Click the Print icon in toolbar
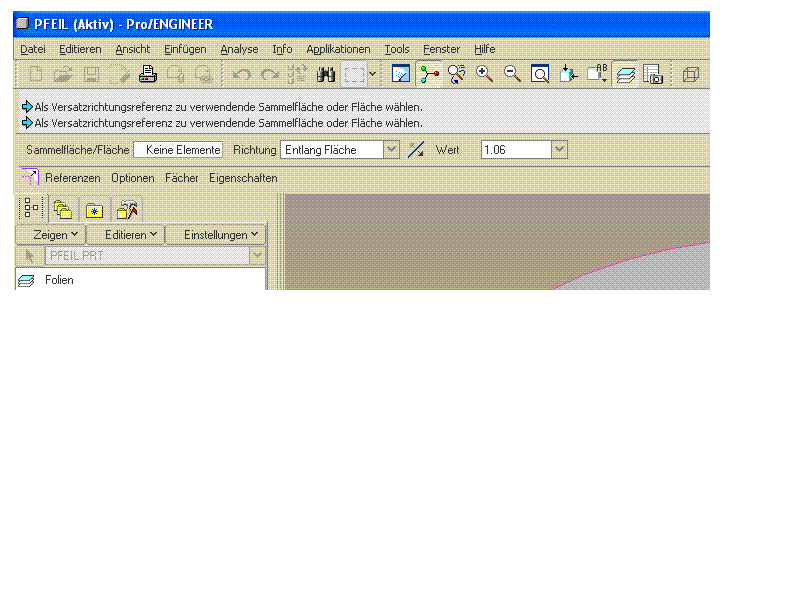The image size is (800, 600). [147, 74]
